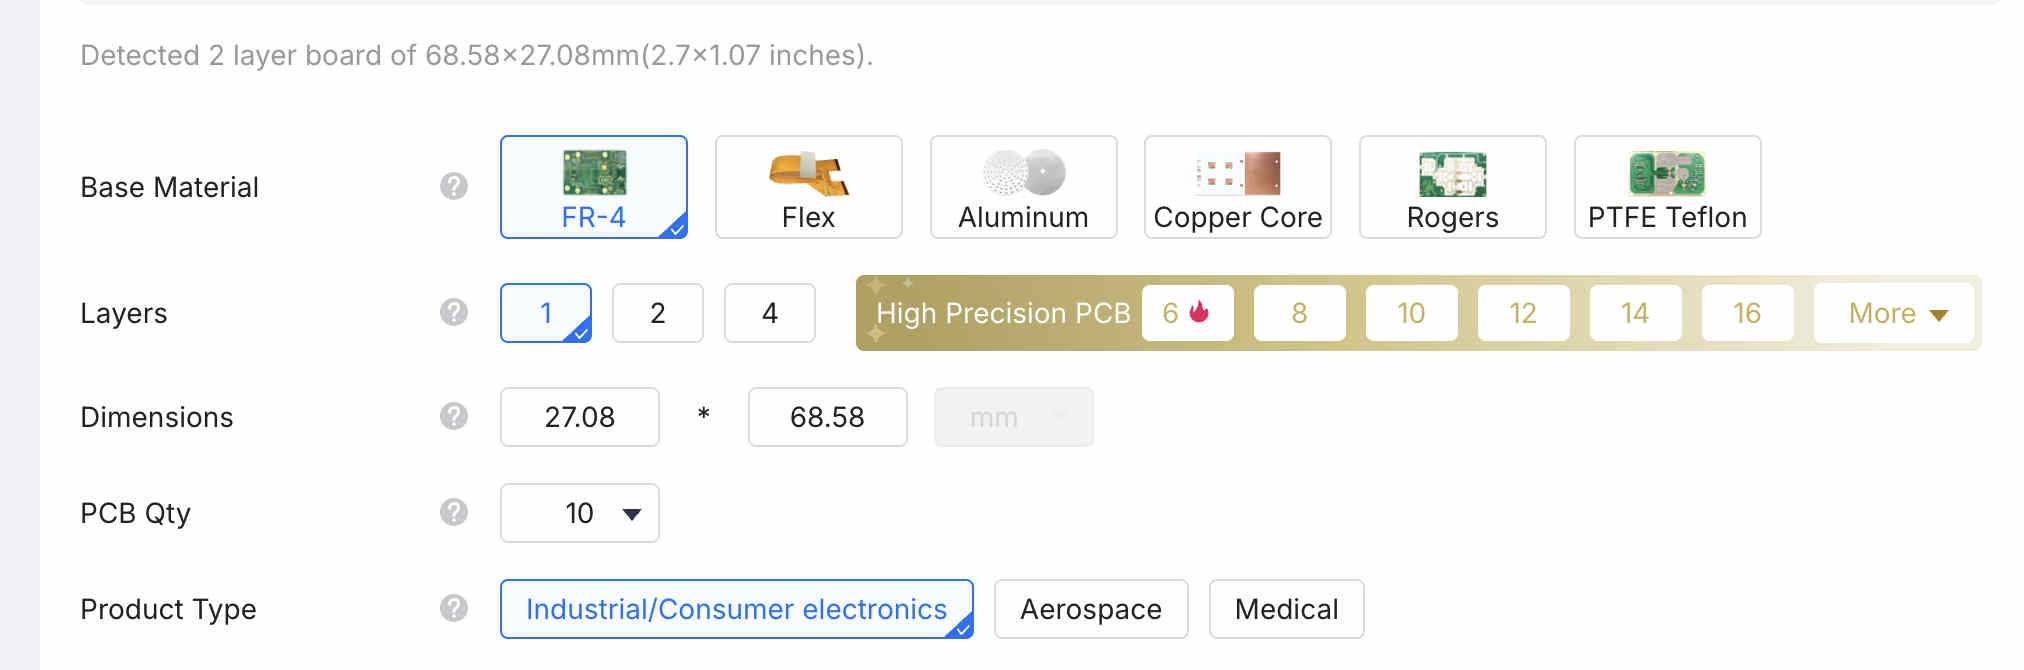Open the mm units dropdown
Viewport: 2024px width, 670px height.
click(x=1013, y=417)
